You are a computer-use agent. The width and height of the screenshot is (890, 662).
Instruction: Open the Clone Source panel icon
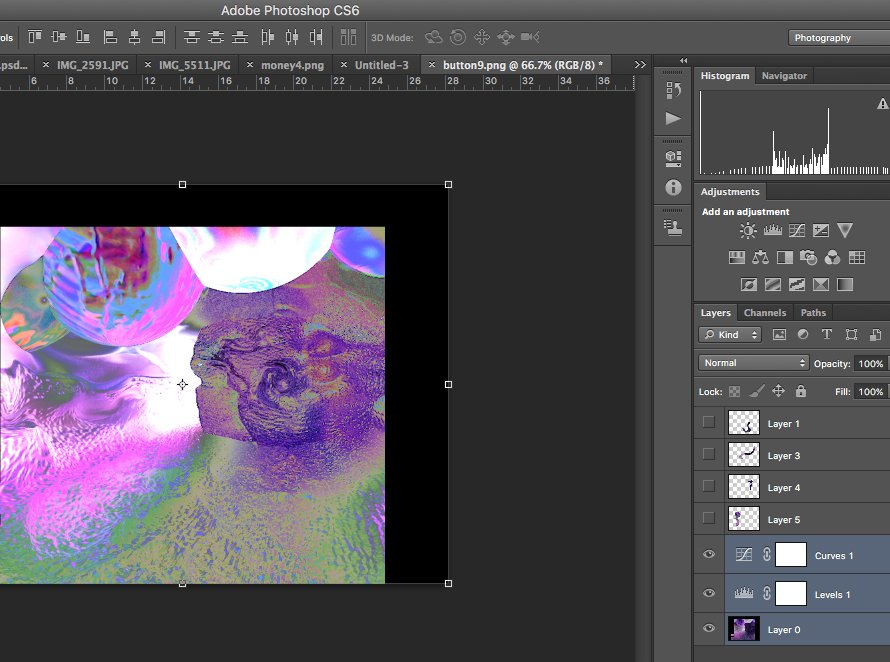(673, 228)
